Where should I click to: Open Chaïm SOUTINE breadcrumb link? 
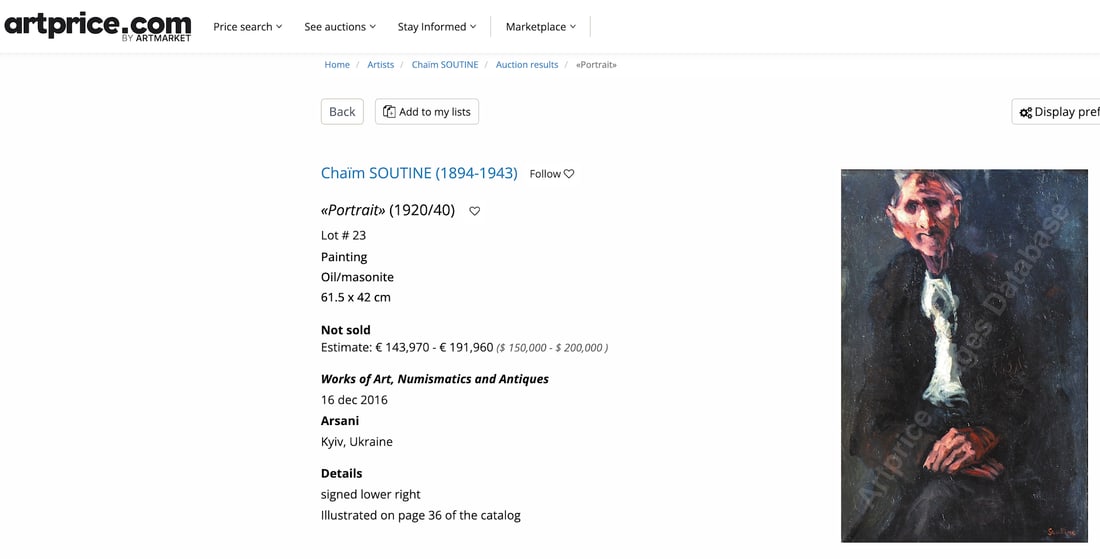pos(445,65)
